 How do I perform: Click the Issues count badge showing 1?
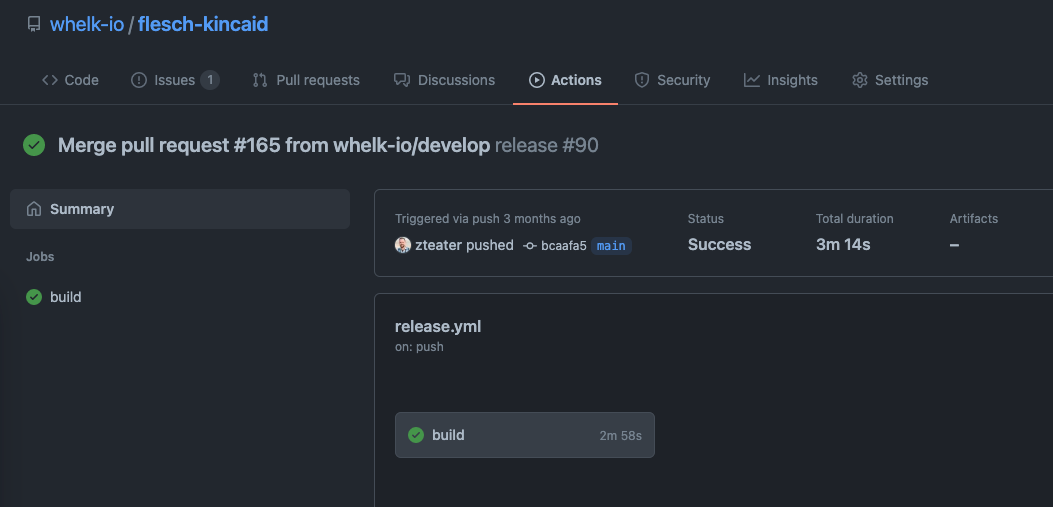click(210, 80)
